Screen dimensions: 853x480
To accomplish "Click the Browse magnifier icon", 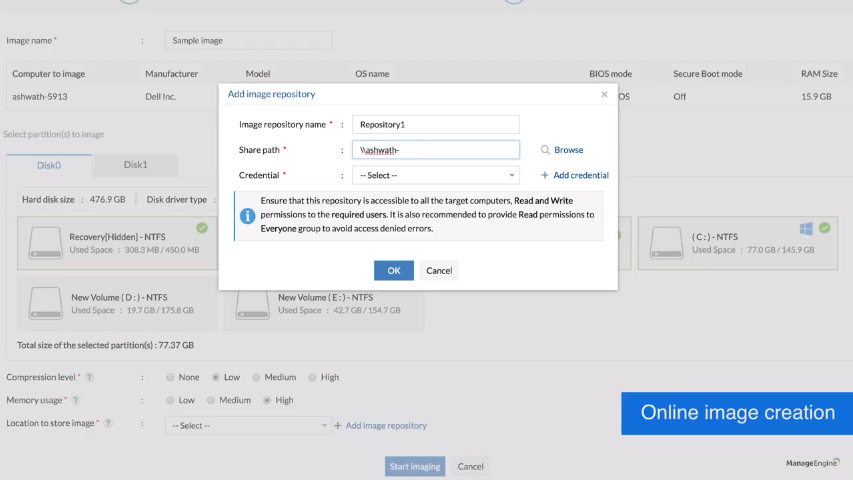I will (x=545, y=150).
